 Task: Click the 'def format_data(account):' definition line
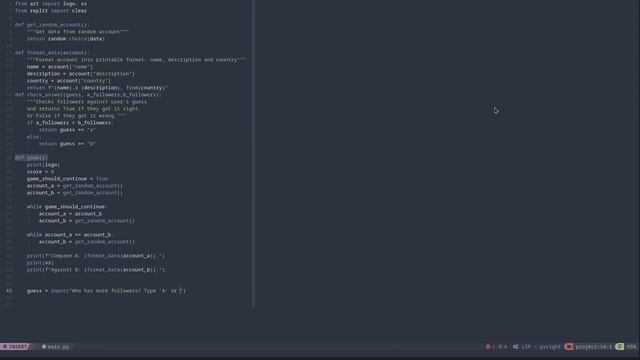tap(51, 53)
